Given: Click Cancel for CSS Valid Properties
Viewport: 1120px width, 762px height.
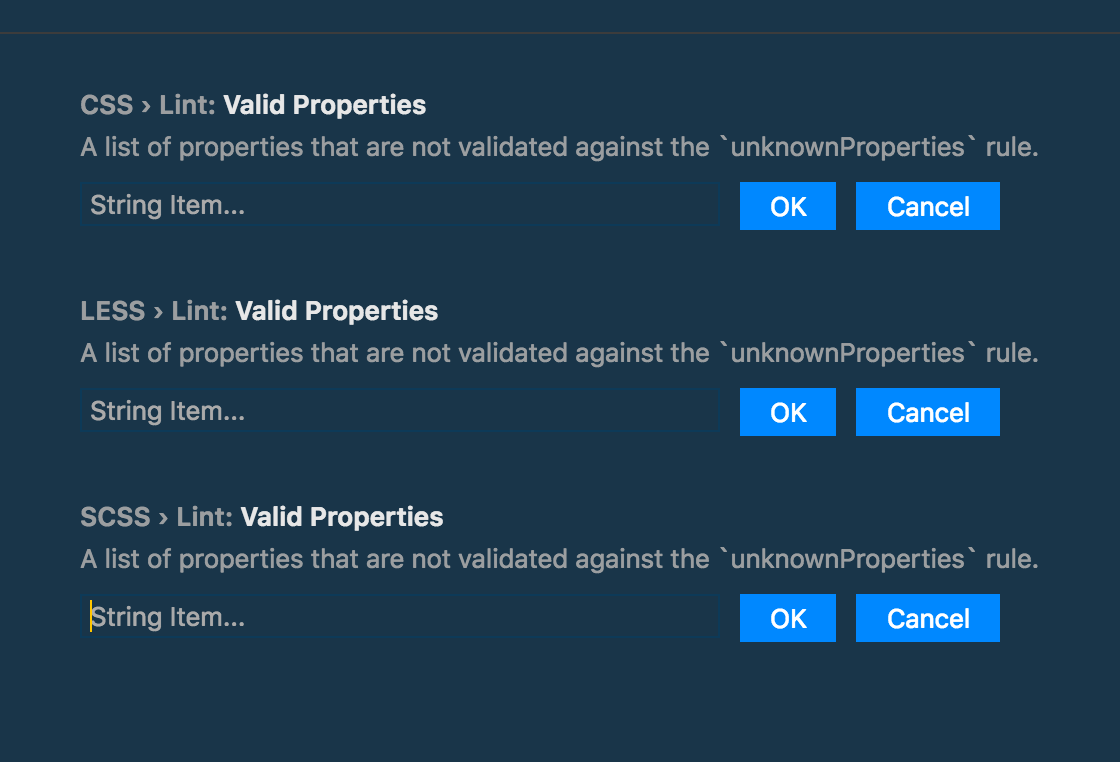Looking at the screenshot, I should click(x=927, y=205).
